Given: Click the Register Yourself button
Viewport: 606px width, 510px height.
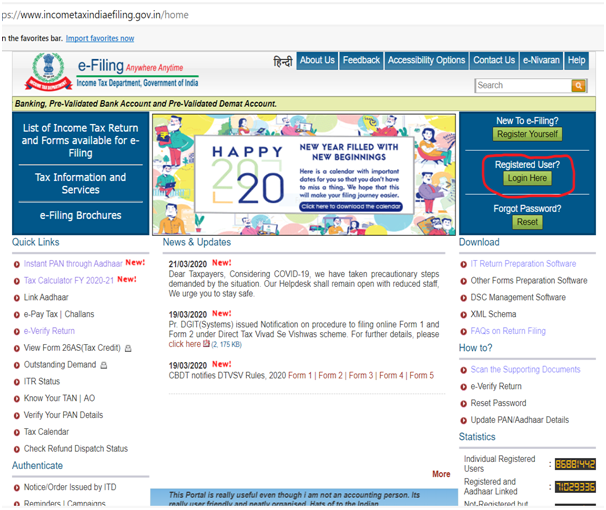Looking at the screenshot, I should [x=527, y=134].
